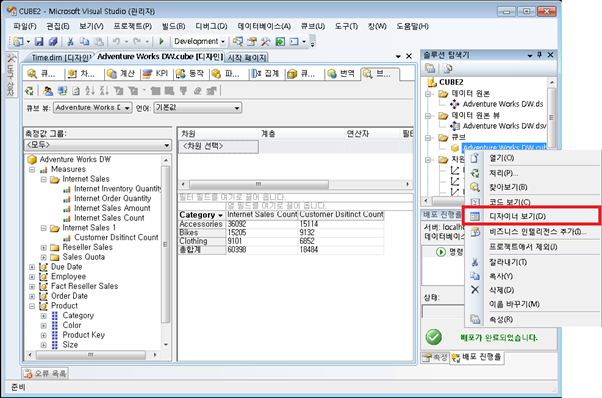Select Customer Dsitinct Count measure in tree

[116, 238]
